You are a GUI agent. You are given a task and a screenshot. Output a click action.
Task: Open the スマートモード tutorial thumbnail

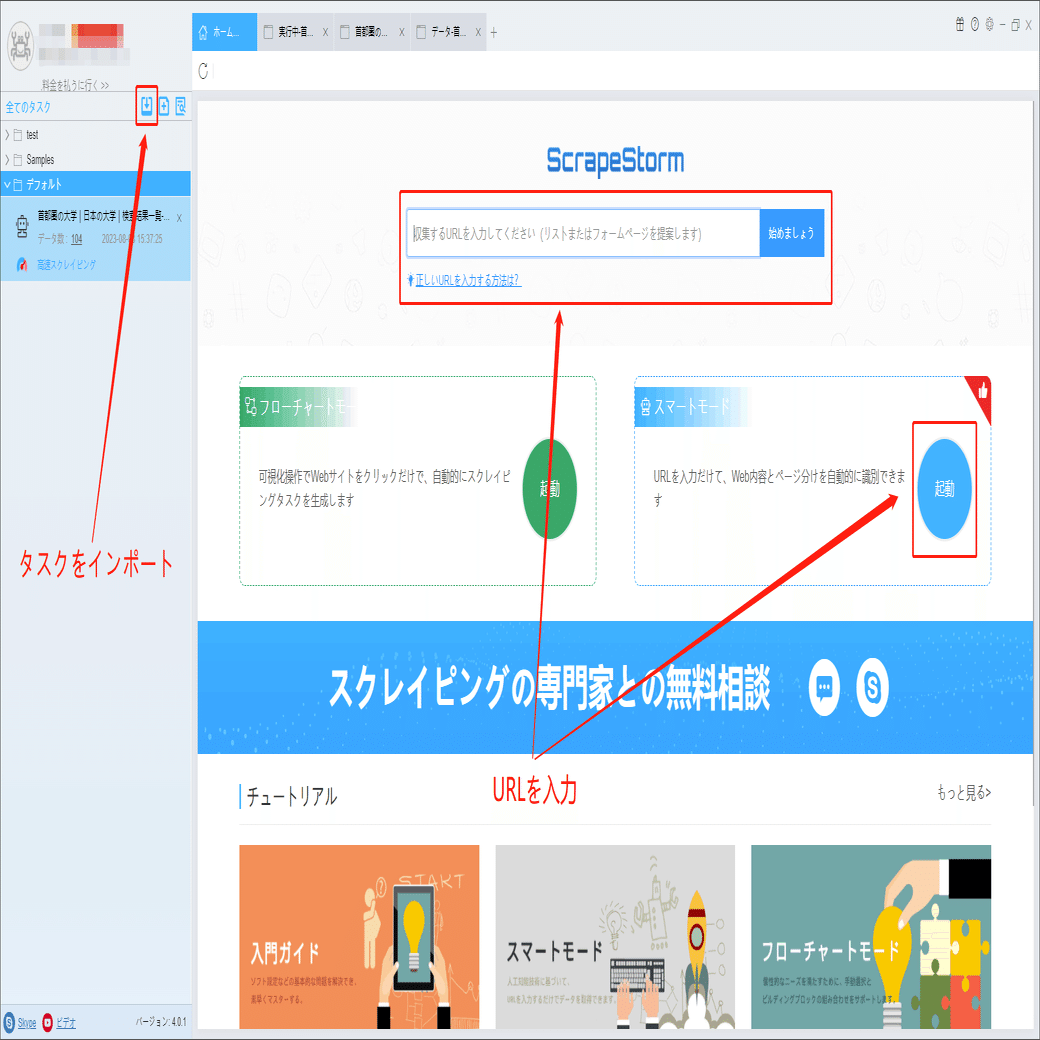pyautogui.click(x=615, y=937)
